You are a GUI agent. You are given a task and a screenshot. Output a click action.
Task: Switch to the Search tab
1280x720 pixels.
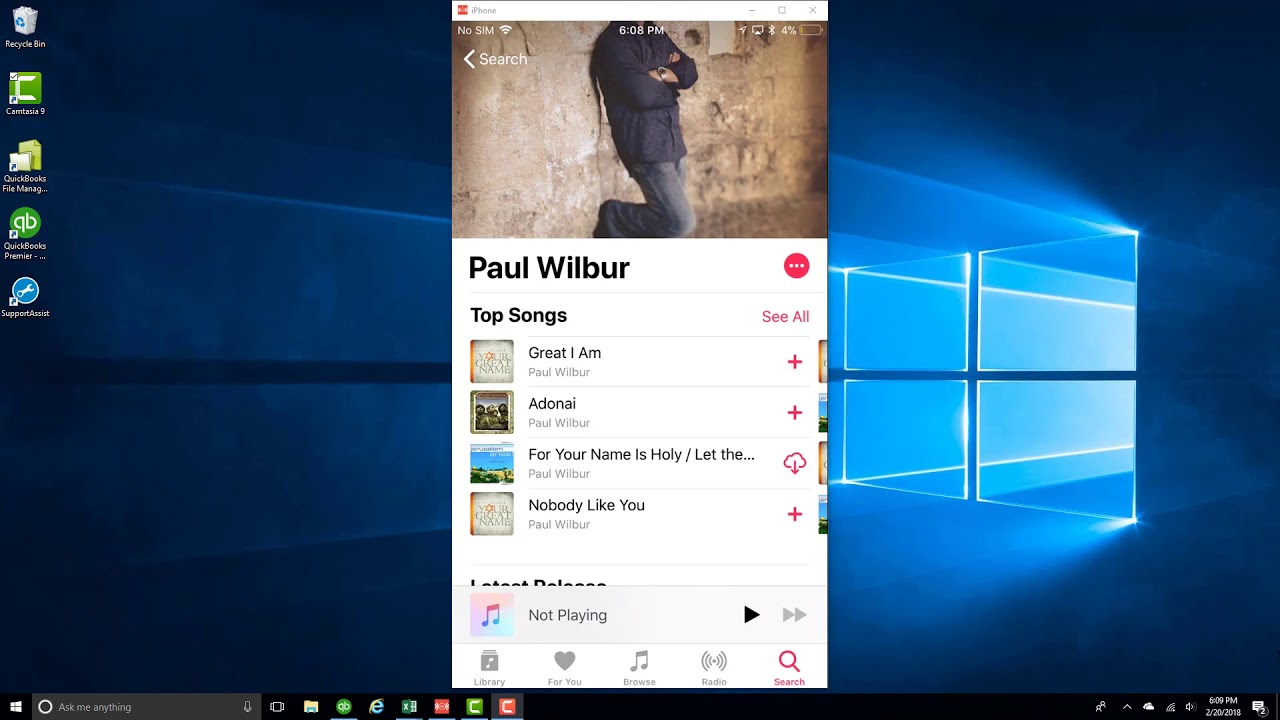point(789,667)
